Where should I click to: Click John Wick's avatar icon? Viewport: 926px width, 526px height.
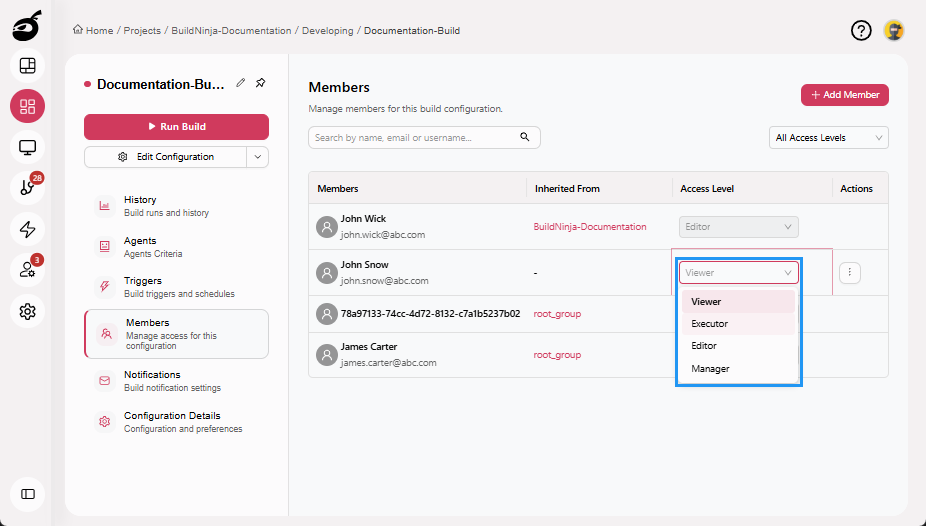pos(327,227)
